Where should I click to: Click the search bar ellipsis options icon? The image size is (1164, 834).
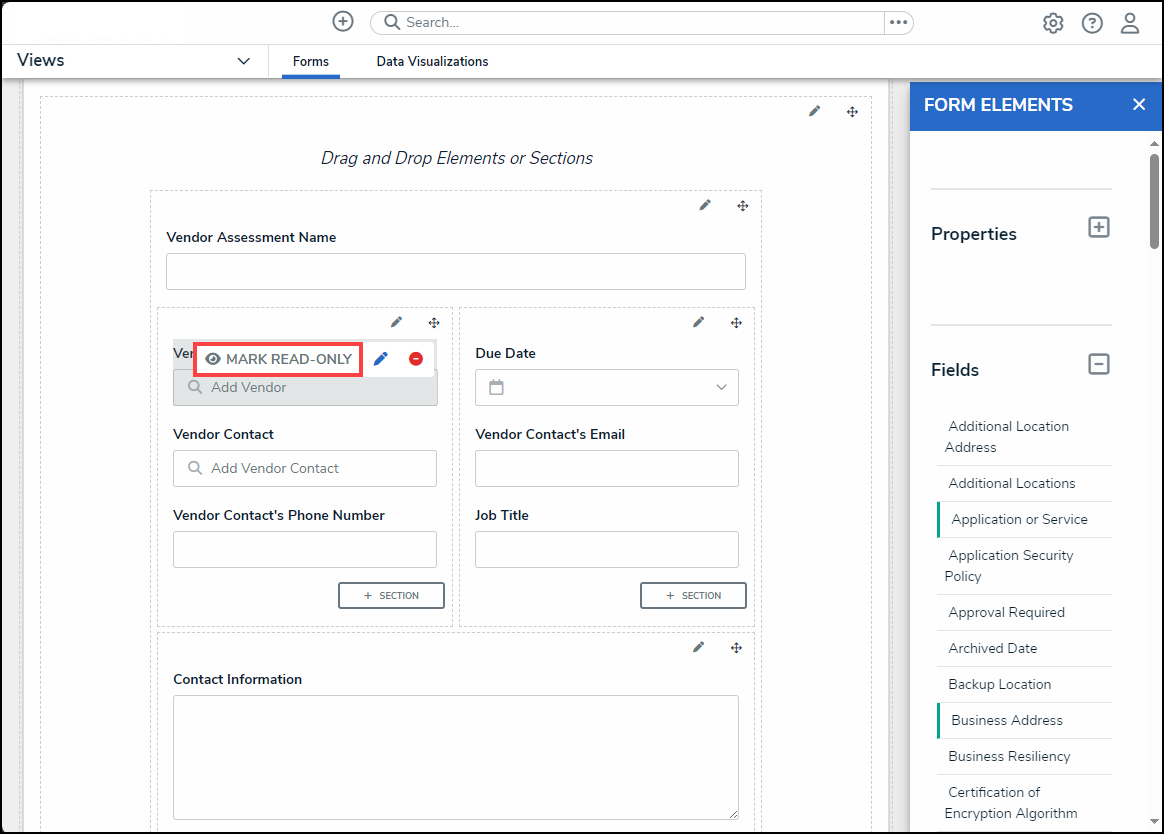[898, 22]
